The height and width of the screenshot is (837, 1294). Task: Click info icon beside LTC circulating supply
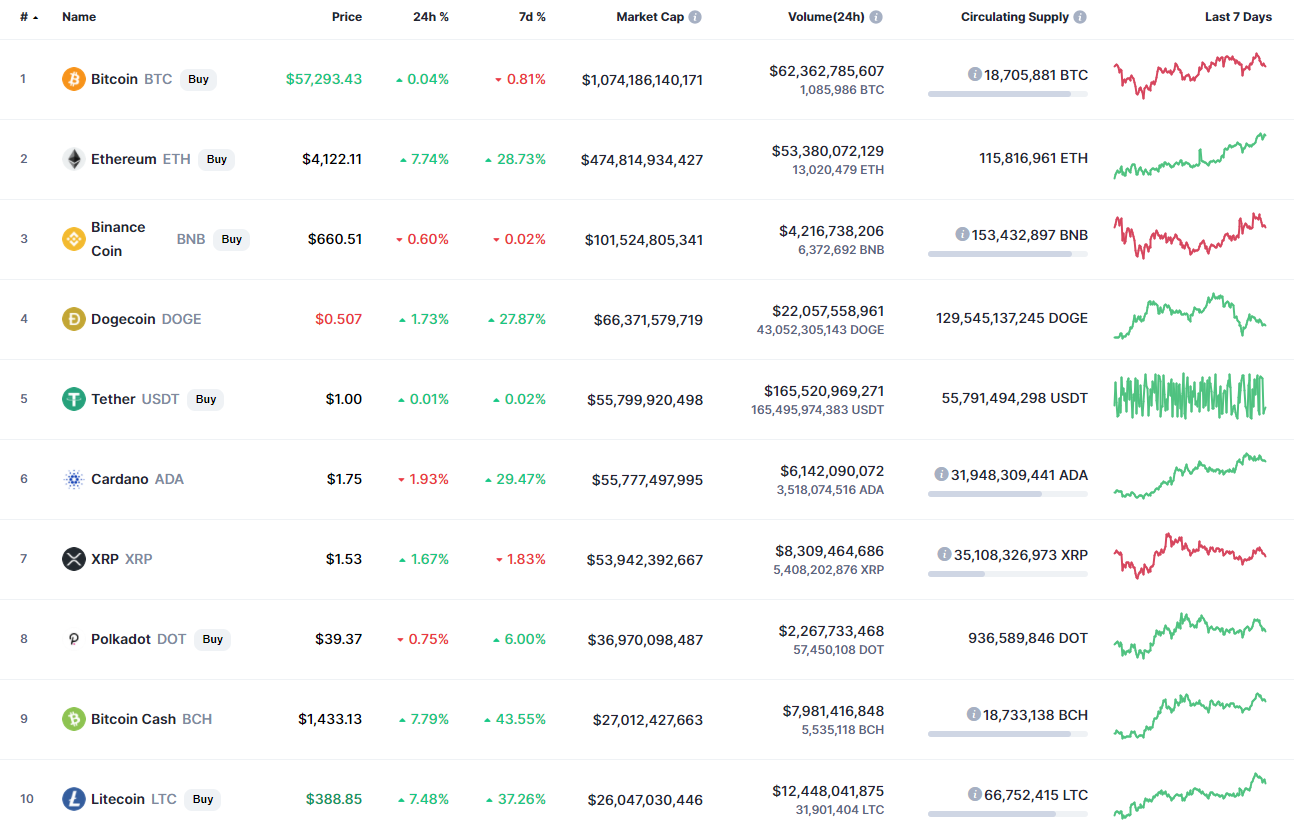pyautogui.click(x=974, y=794)
